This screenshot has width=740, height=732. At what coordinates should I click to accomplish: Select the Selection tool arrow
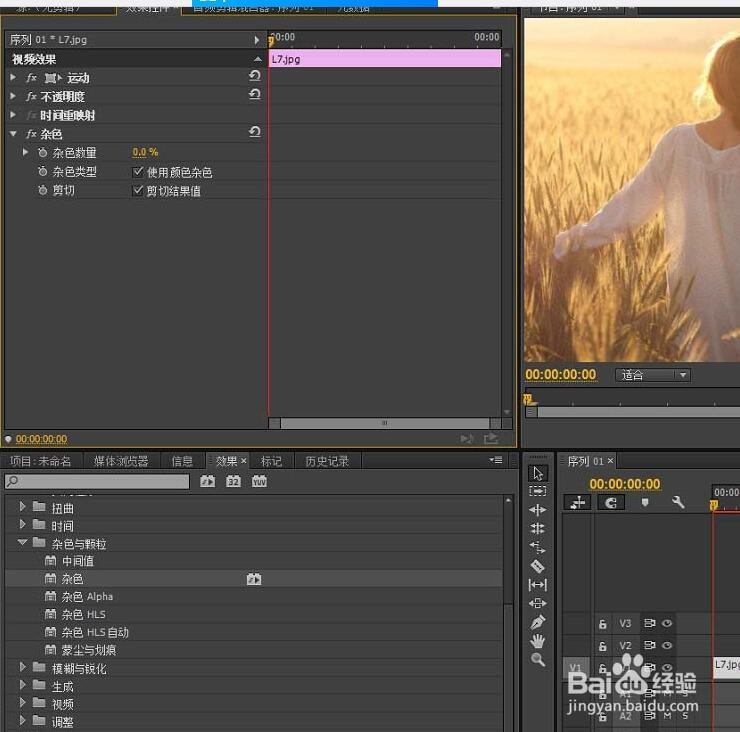tap(538, 473)
